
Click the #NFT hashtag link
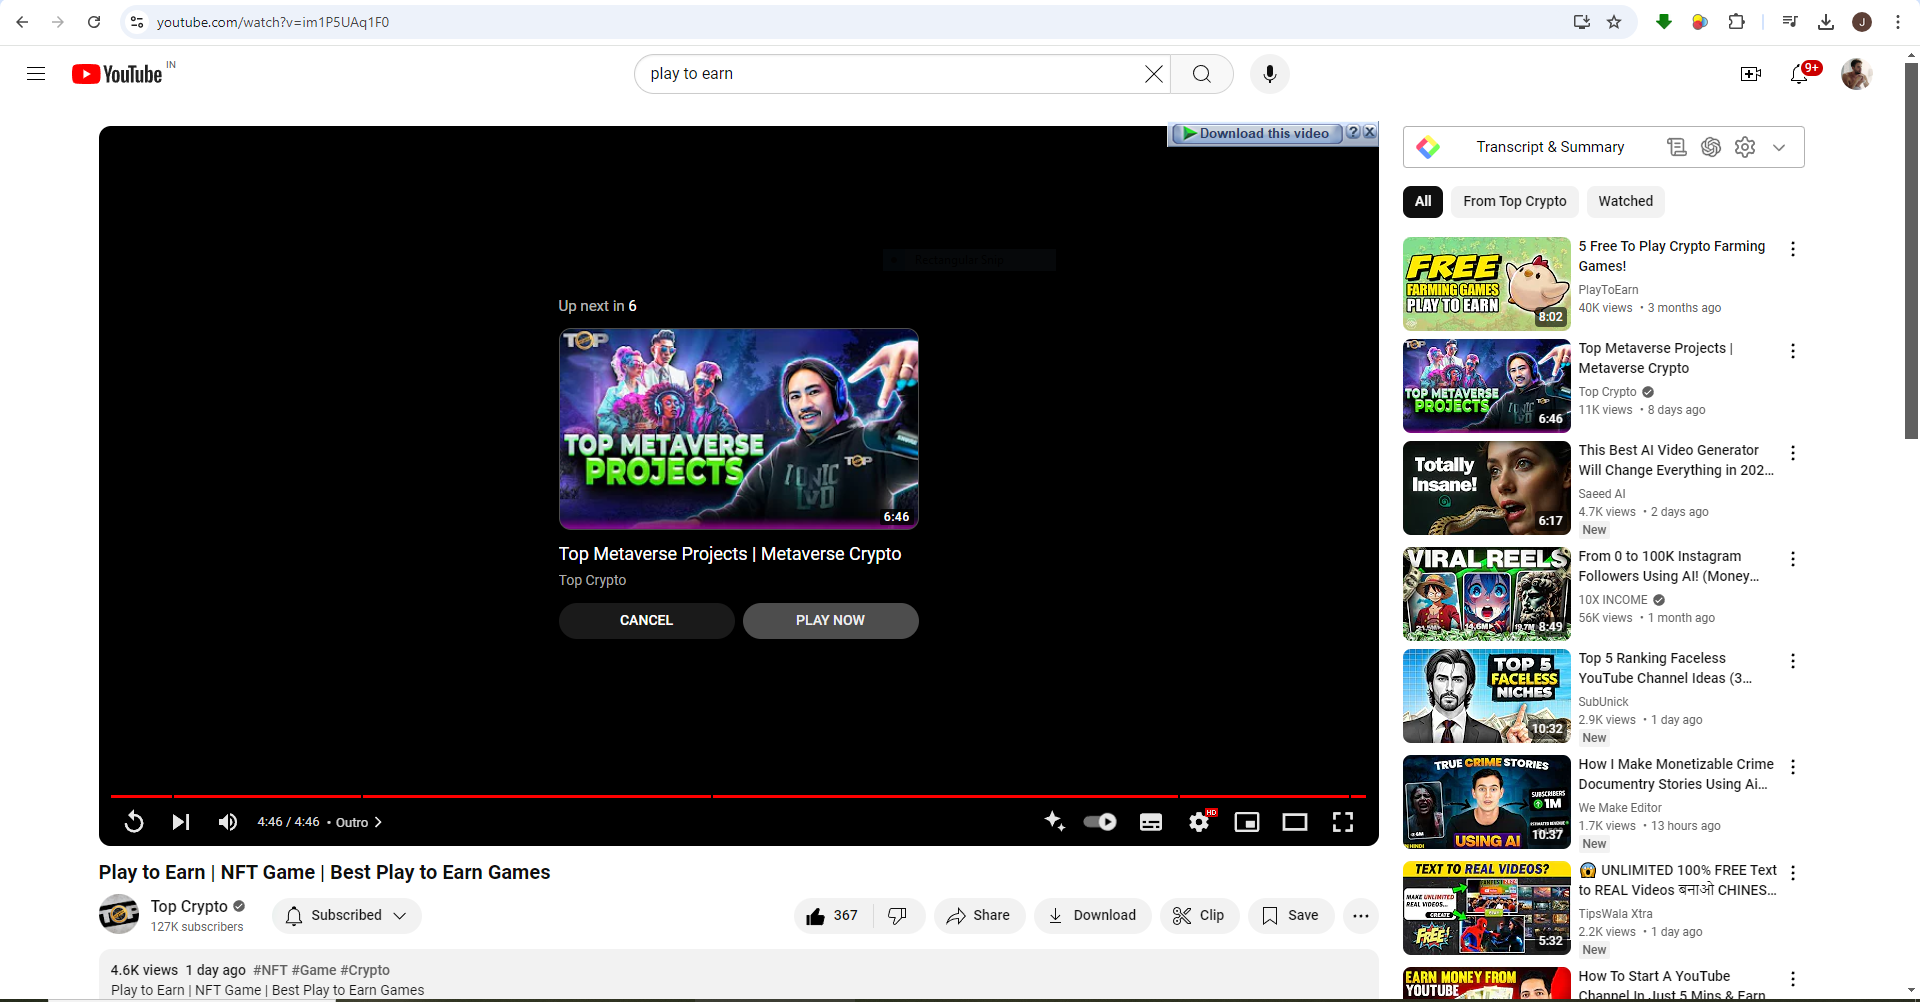point(270,970)
